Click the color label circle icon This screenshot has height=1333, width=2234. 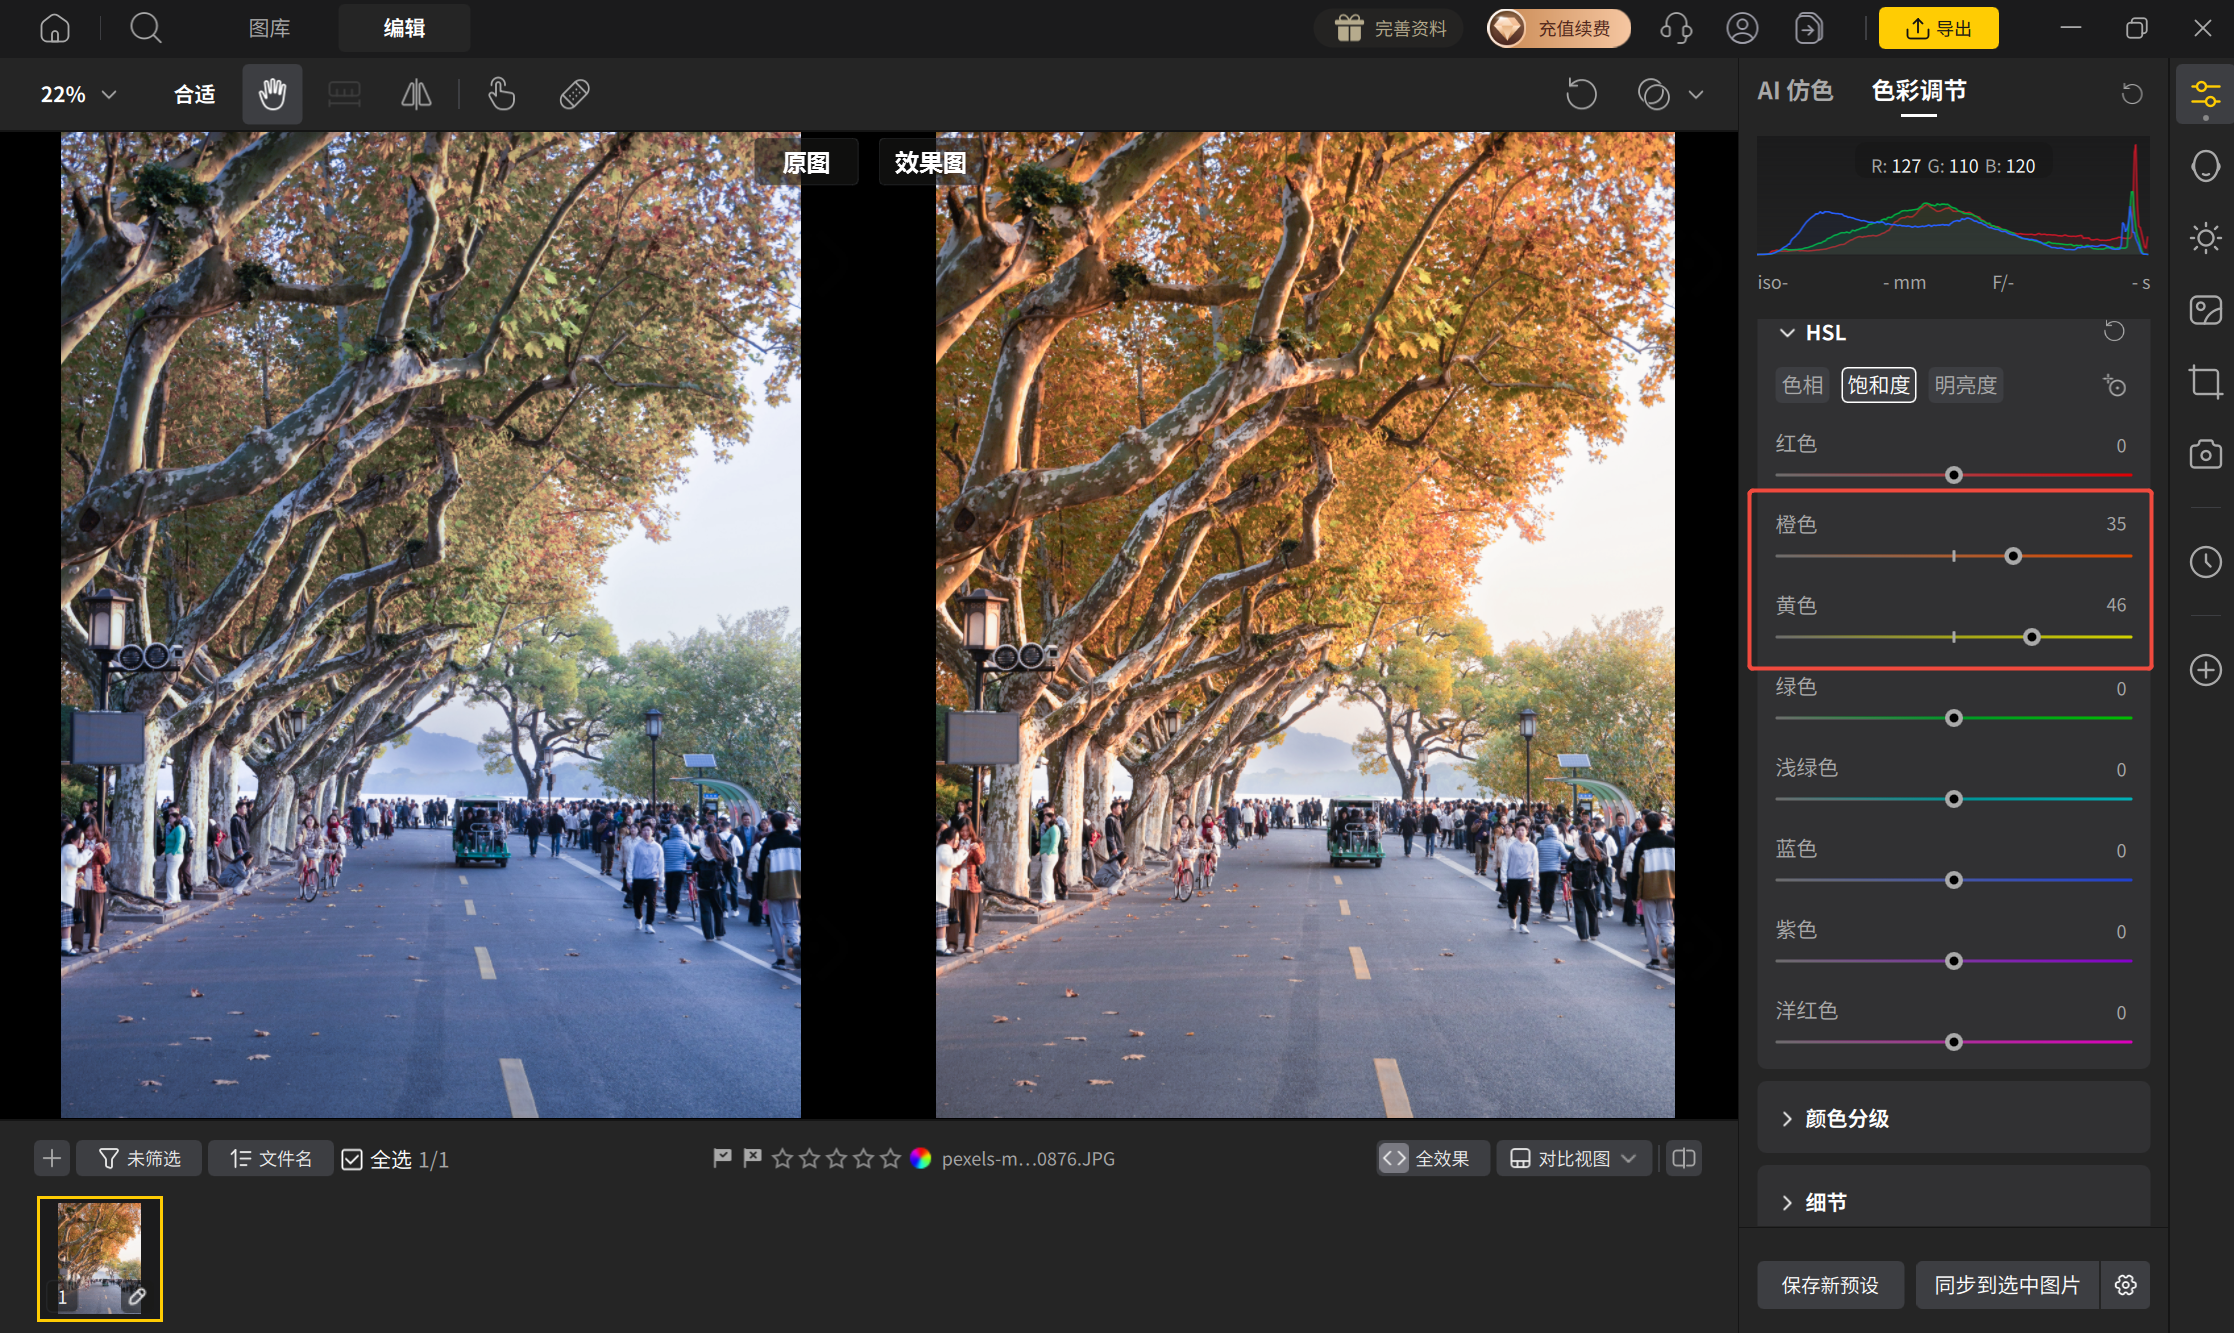pos(920,1158)
